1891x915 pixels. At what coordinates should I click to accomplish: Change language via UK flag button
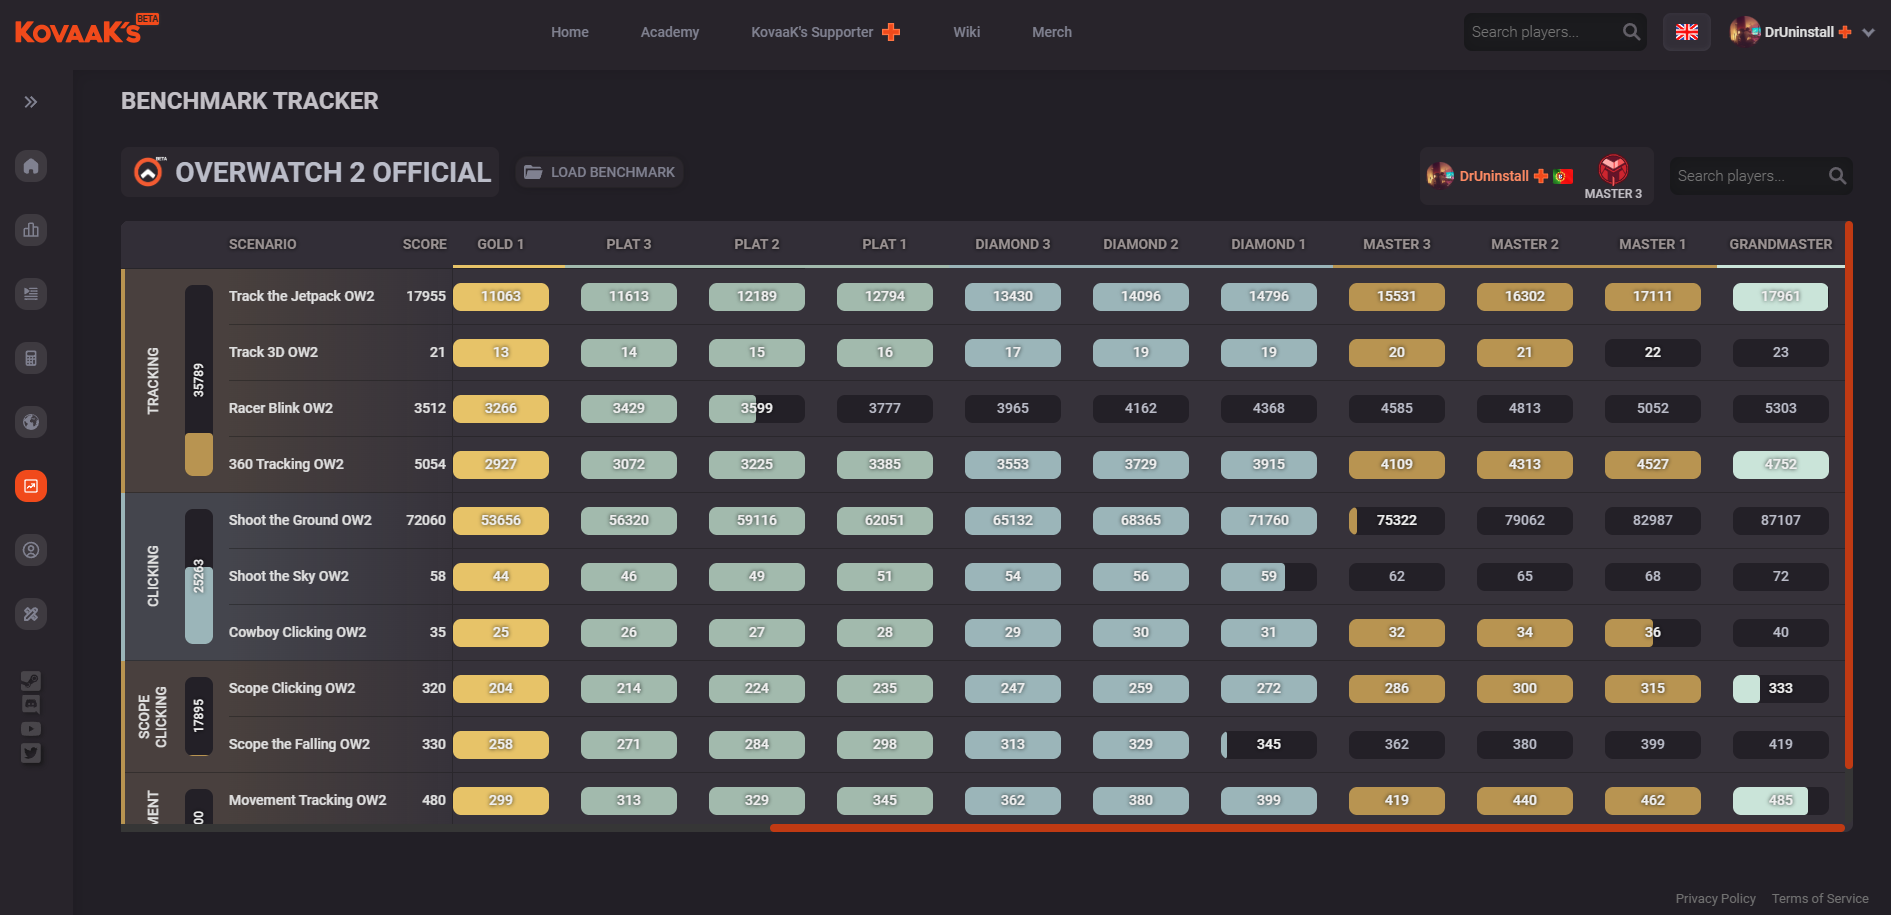(1687, 32)
